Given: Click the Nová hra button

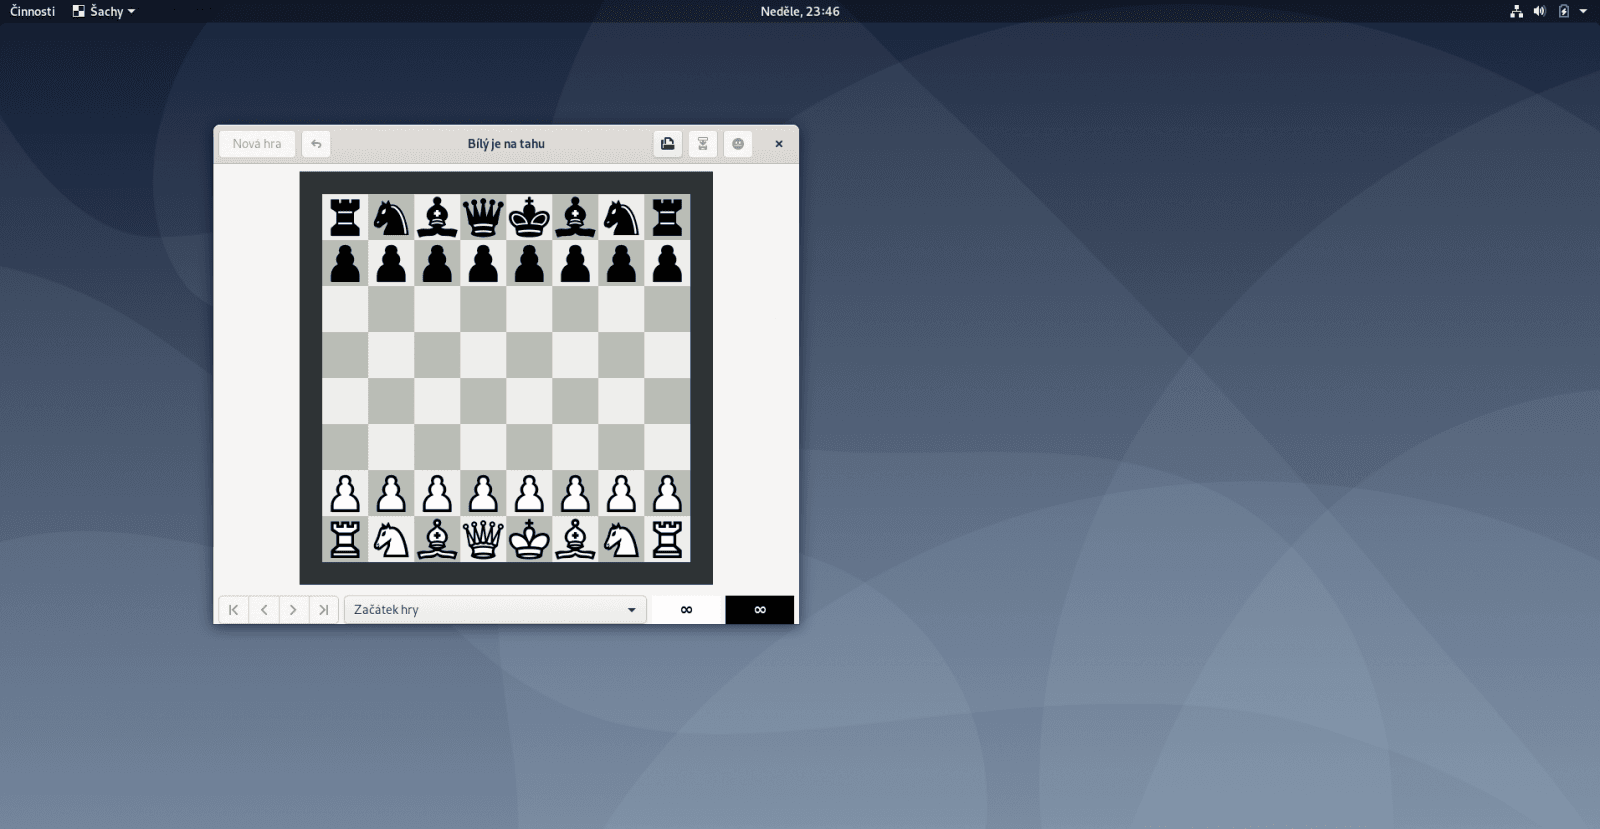Looking at the screenshot, I should [257, 144].
